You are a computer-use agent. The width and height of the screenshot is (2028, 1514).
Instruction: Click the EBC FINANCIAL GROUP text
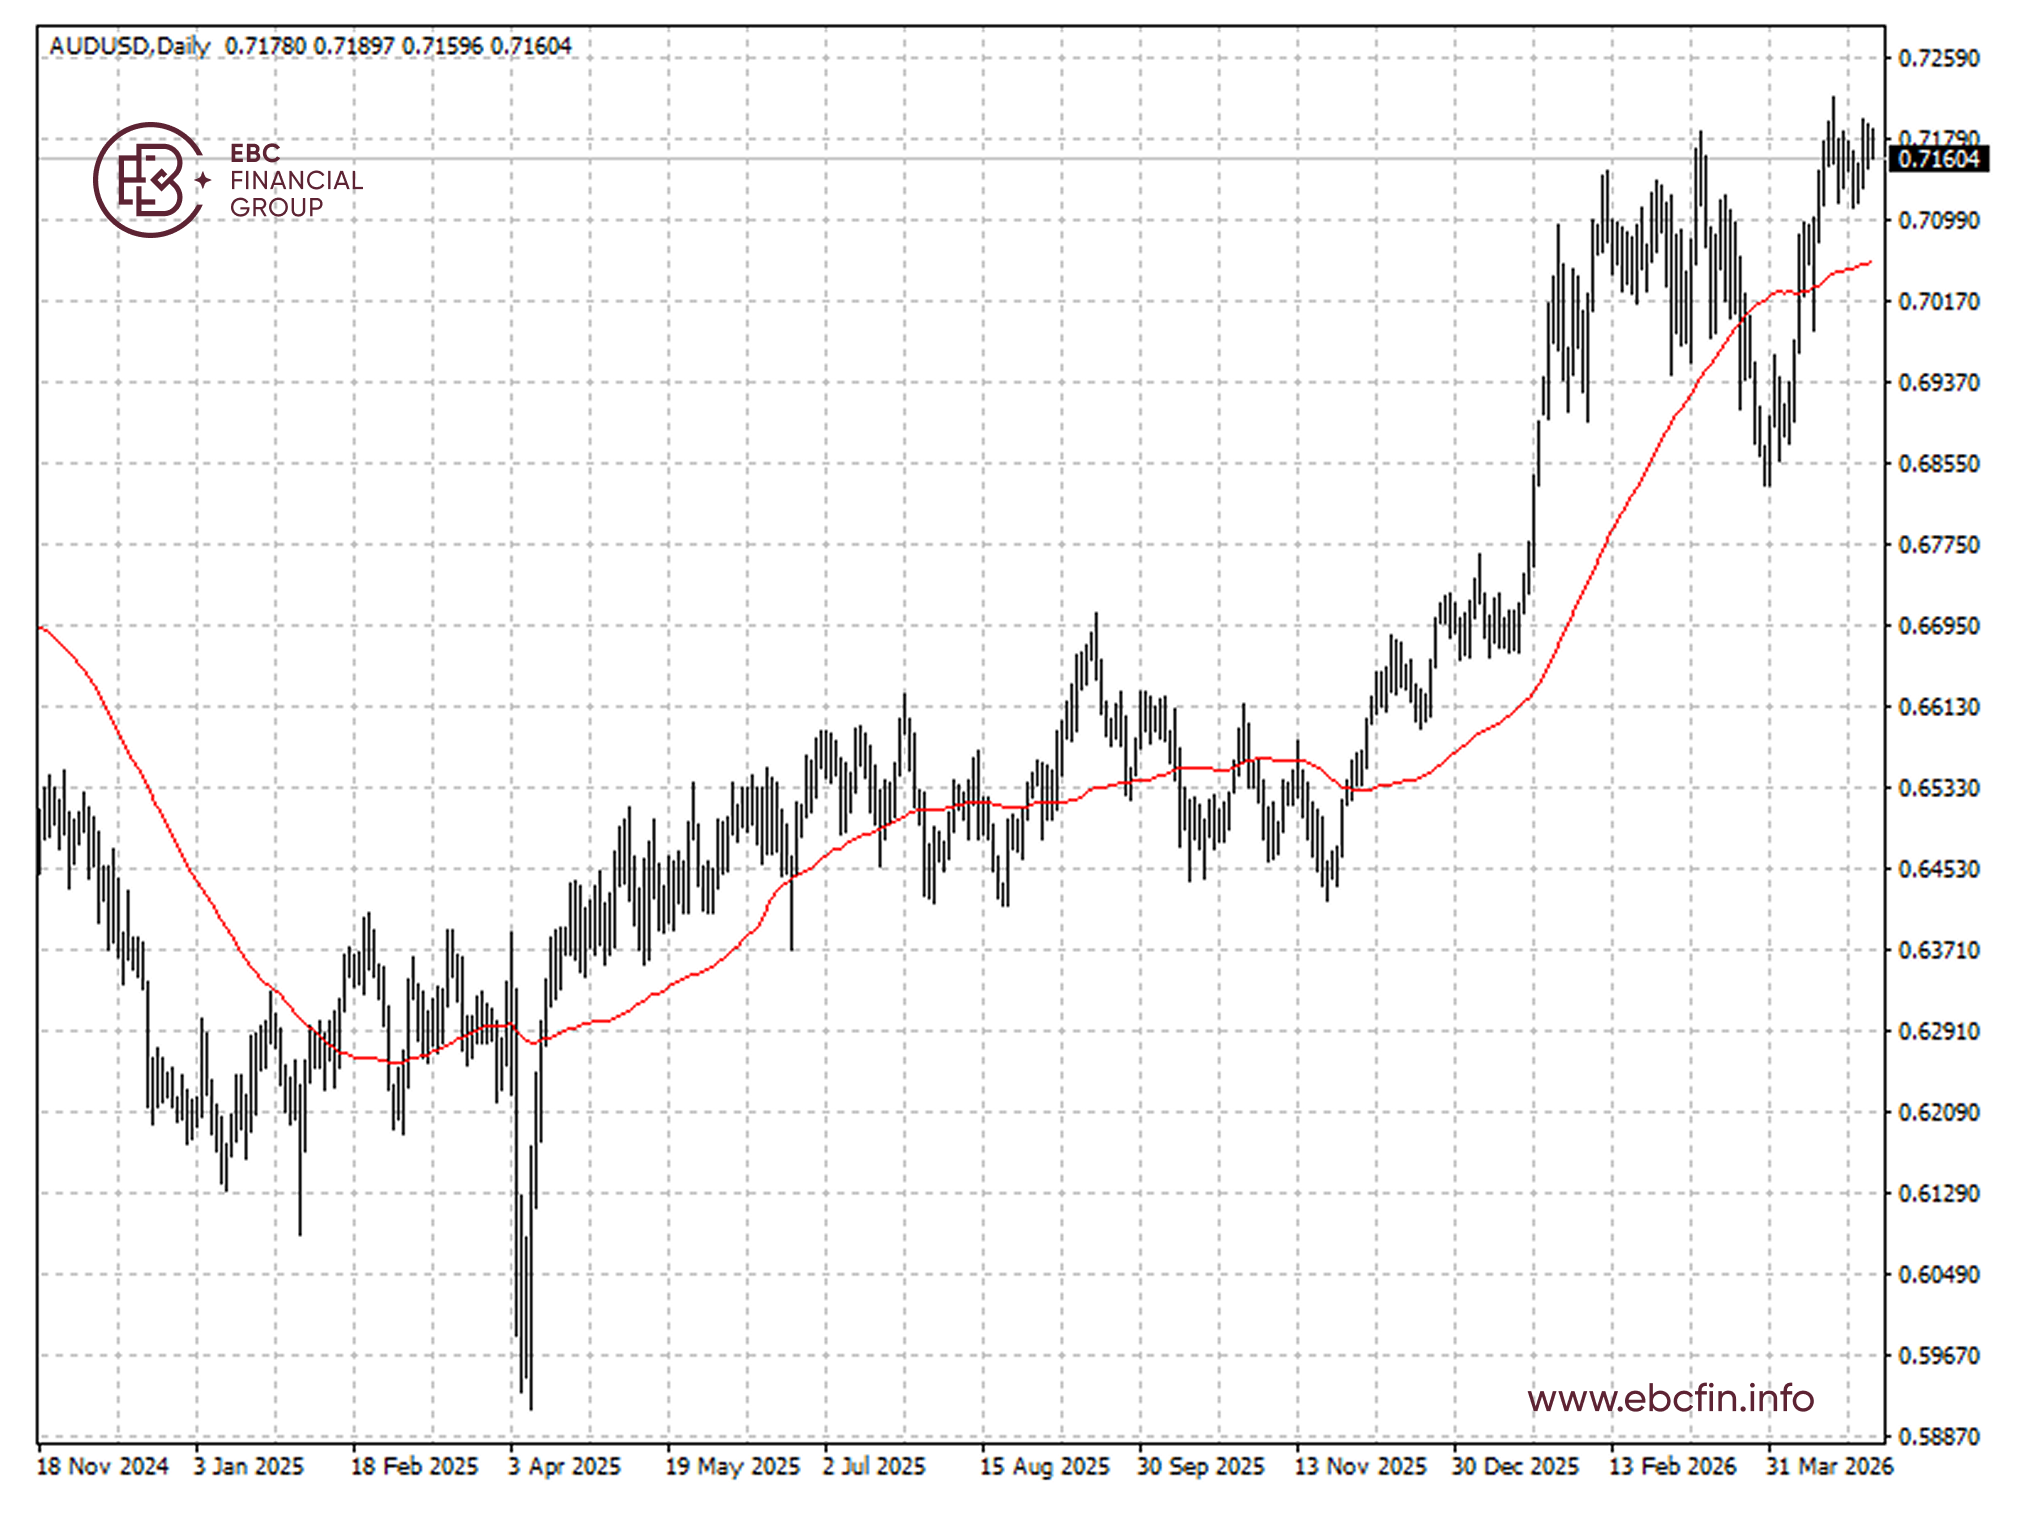(295, 180)
